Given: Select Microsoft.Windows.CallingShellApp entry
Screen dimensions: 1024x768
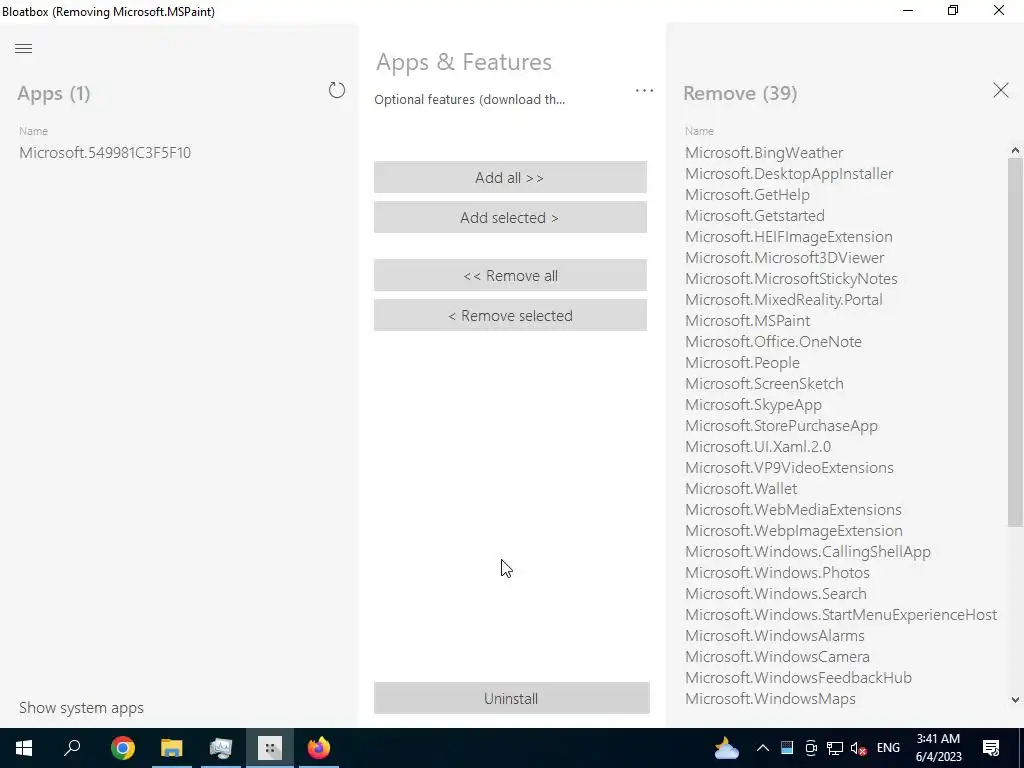Looking at the screenshot, I should [x=808, y=552].
